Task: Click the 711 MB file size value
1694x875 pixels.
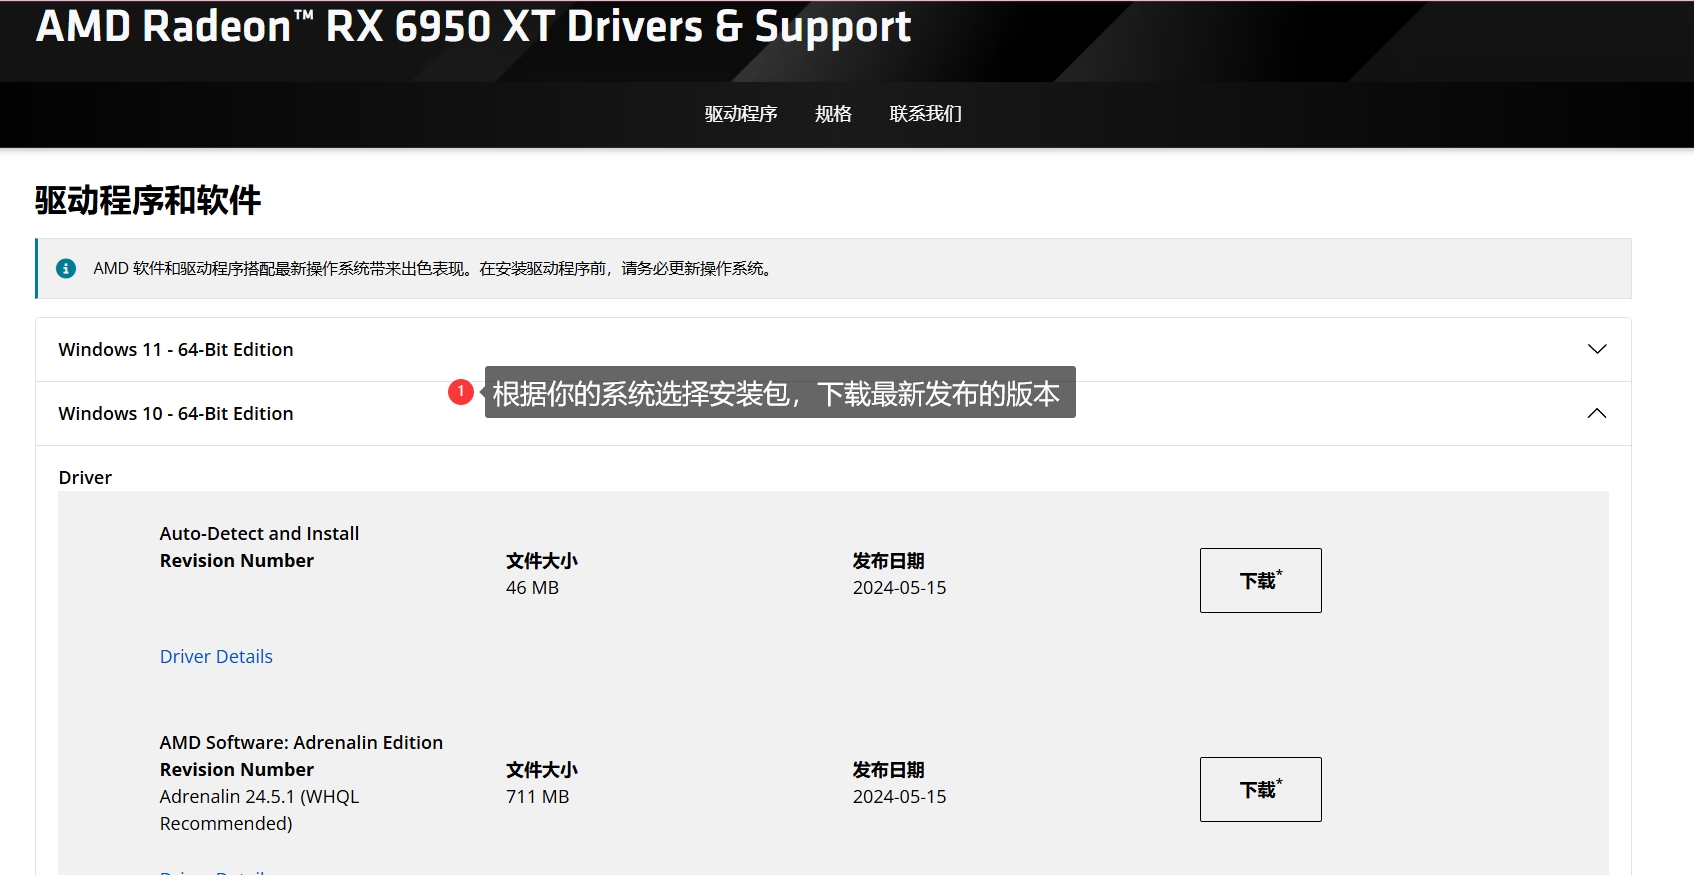Action: (537, 796)
